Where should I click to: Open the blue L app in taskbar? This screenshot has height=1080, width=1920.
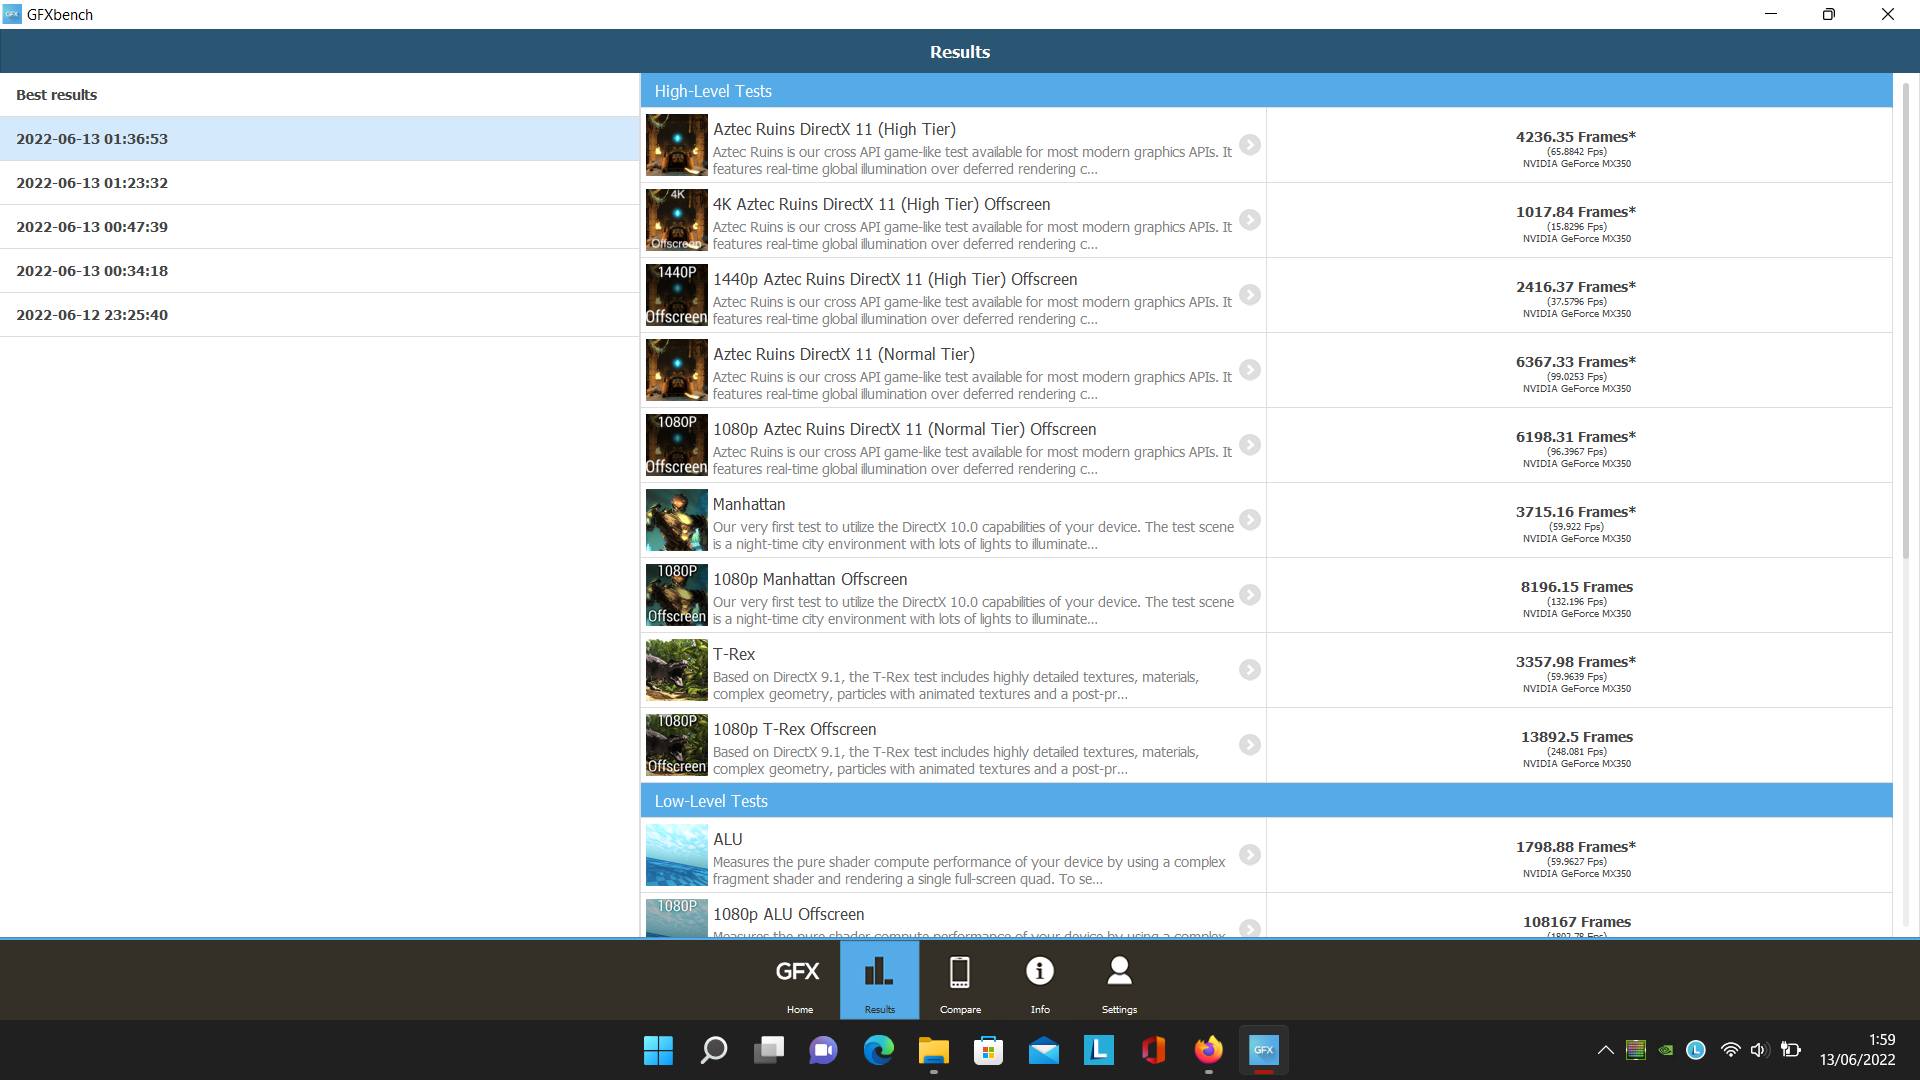1098,1050
